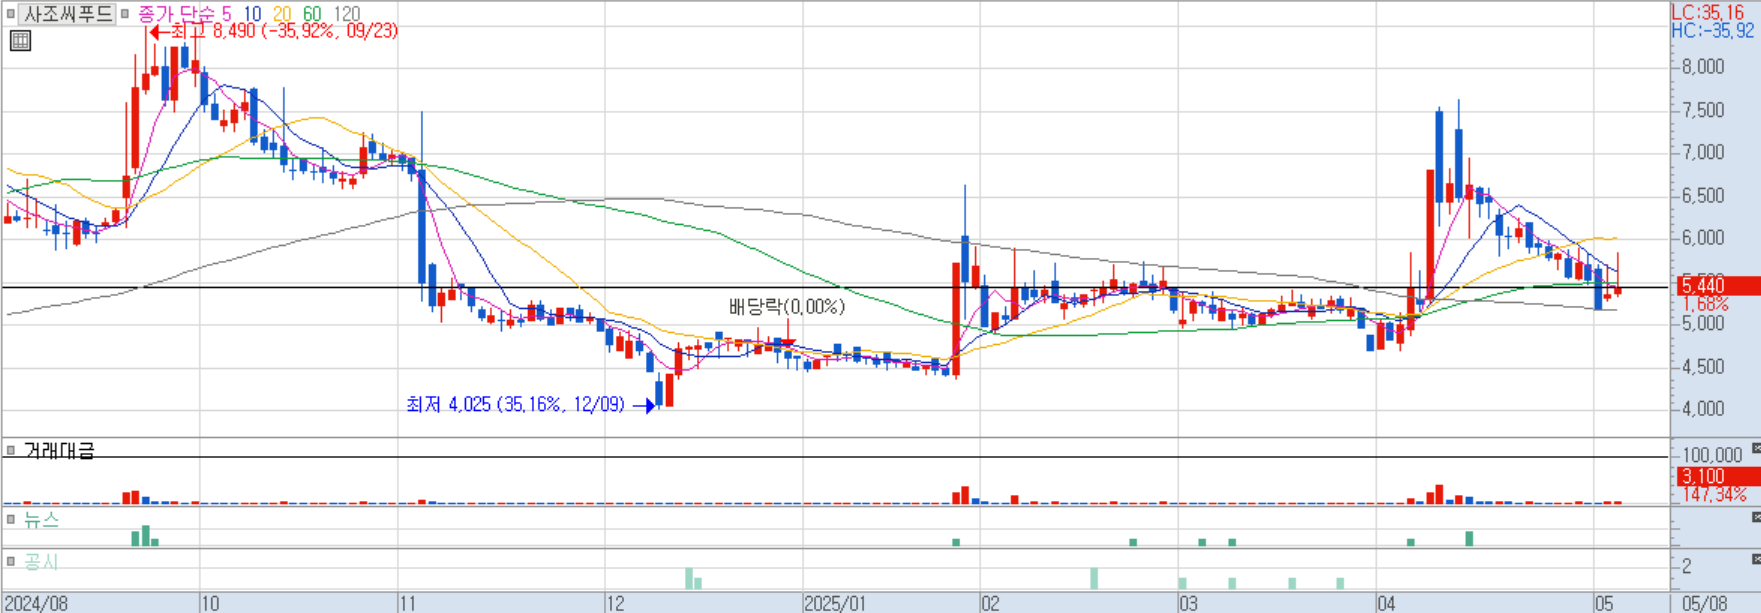Click the HC:-35,92 indicator
This screenshot has width=1761, height=613.
(1713, 31)
